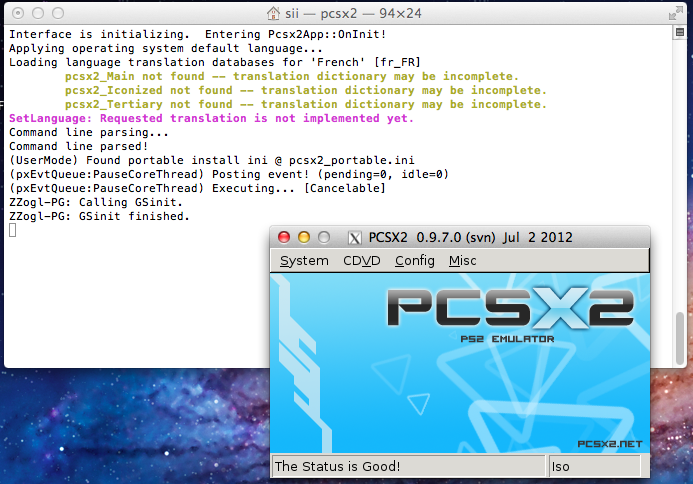Click the terminal vertical scrollbar thumb

pyautogui.click(x=680, y=338)
